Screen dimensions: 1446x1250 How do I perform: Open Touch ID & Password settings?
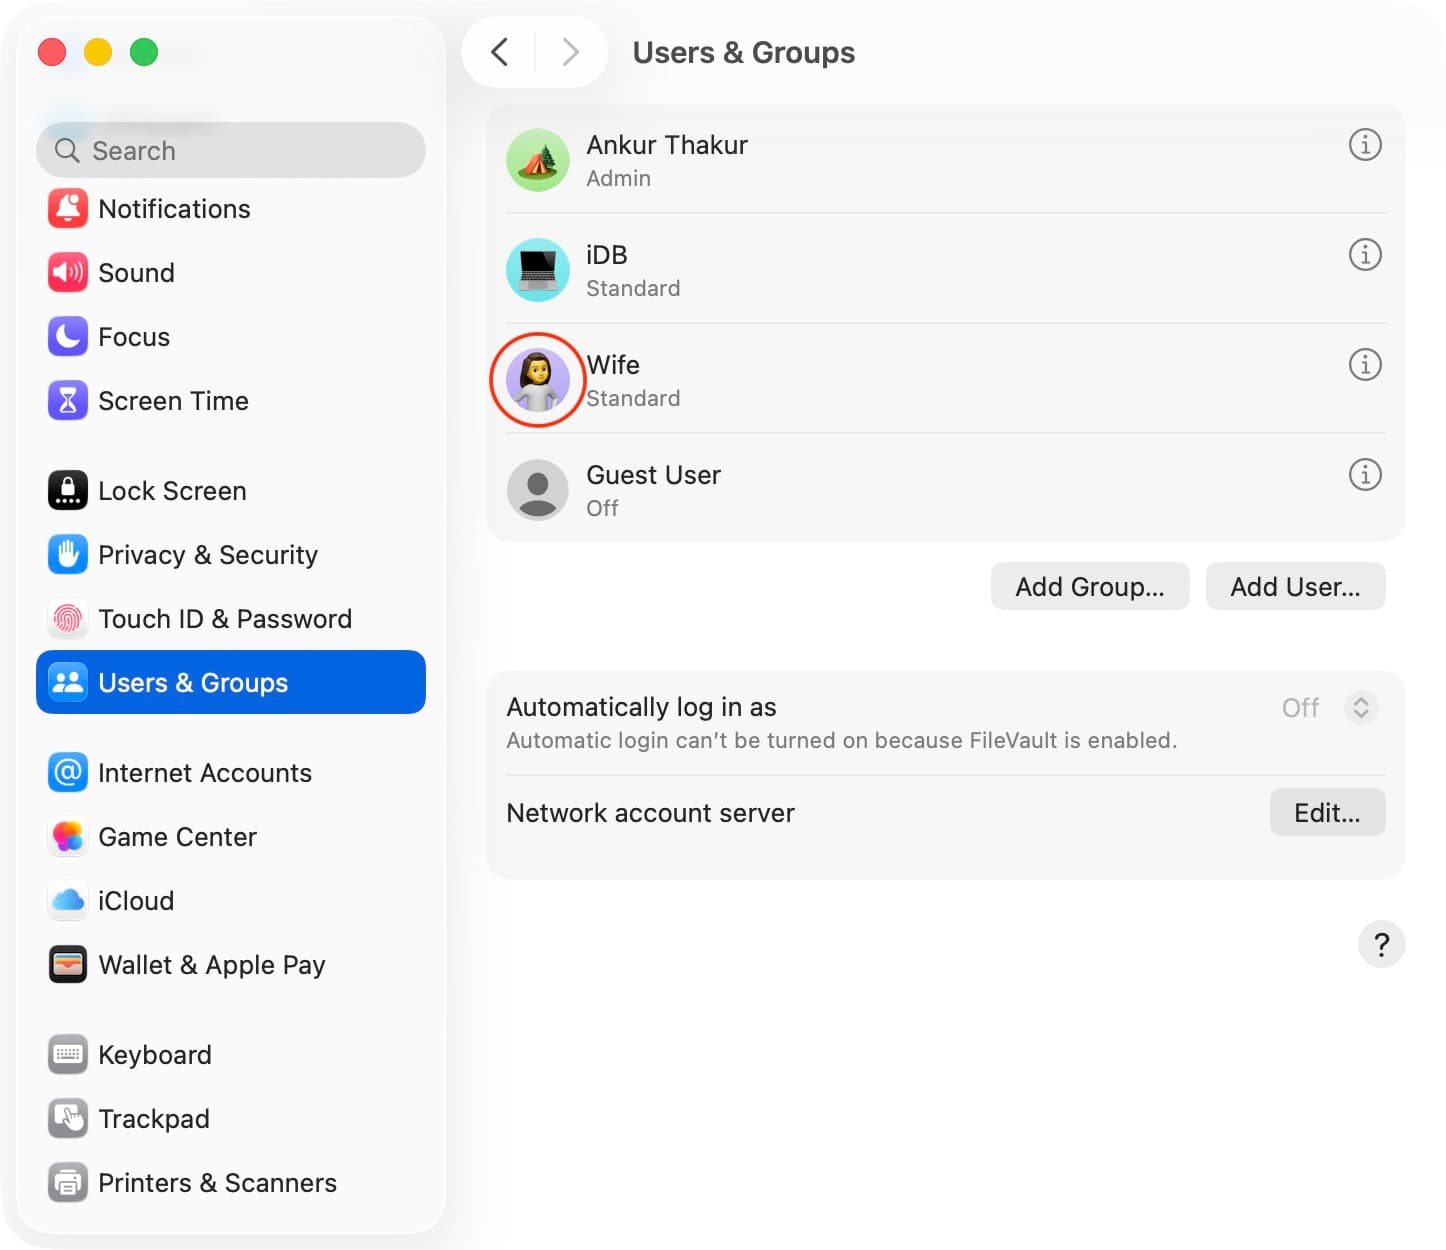tap(224, 619)
